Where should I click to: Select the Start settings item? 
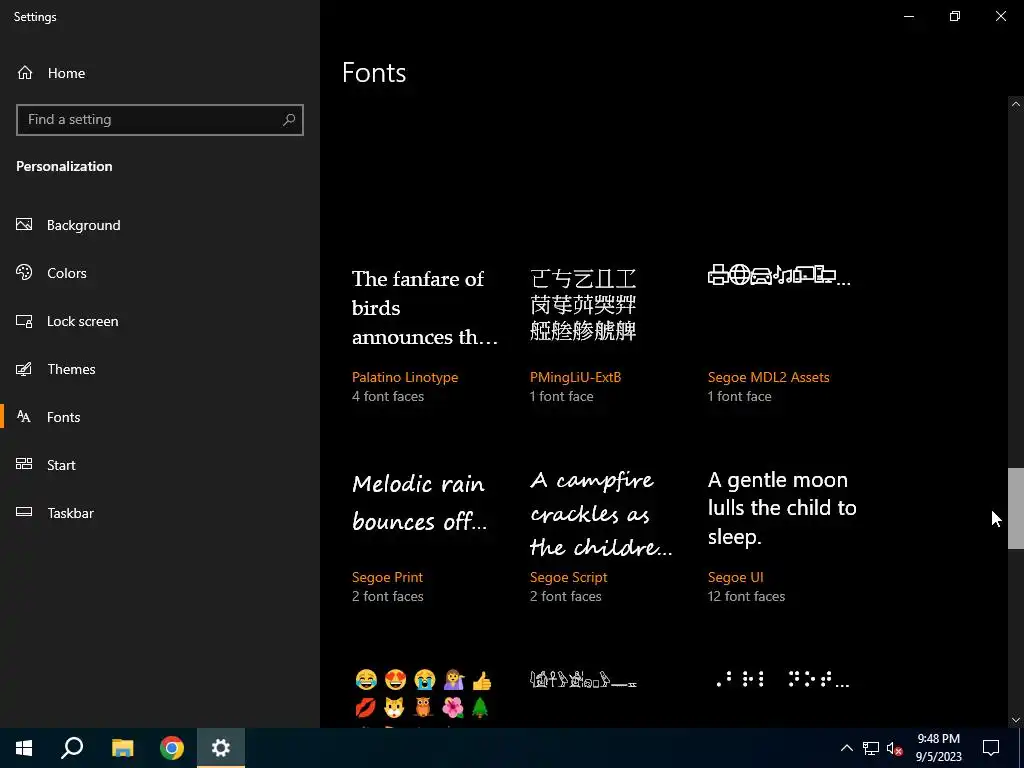(x=61, y=465)
